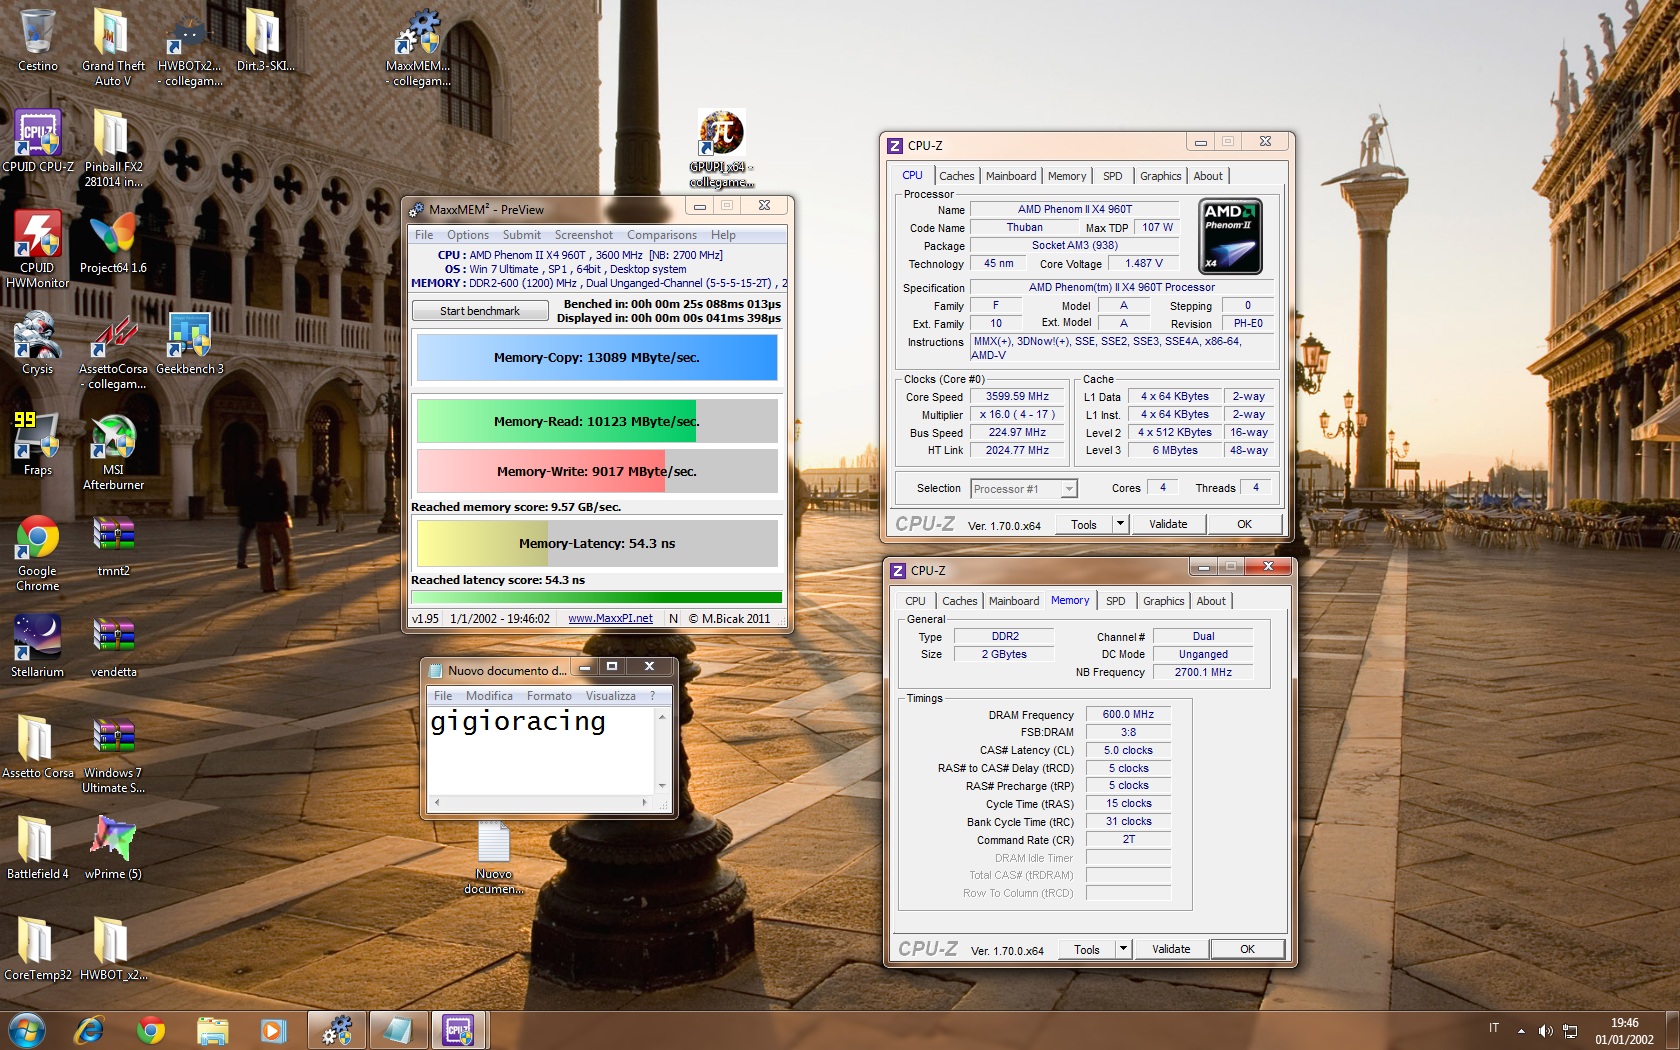1680x1050 pixels.
Task: Launch CPUID HWMonitor shortcut
Action: point(37,248)
